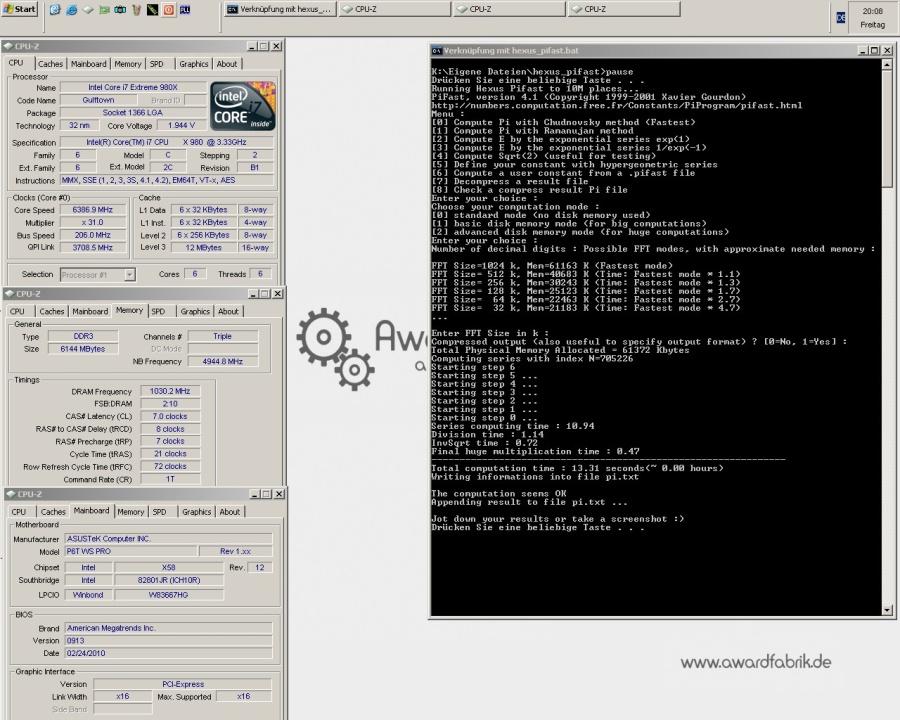The width and height of the screenshot is (900, 720).
Task: Click the memory Size value 6144 MBytes
Action: coord(83,349)
